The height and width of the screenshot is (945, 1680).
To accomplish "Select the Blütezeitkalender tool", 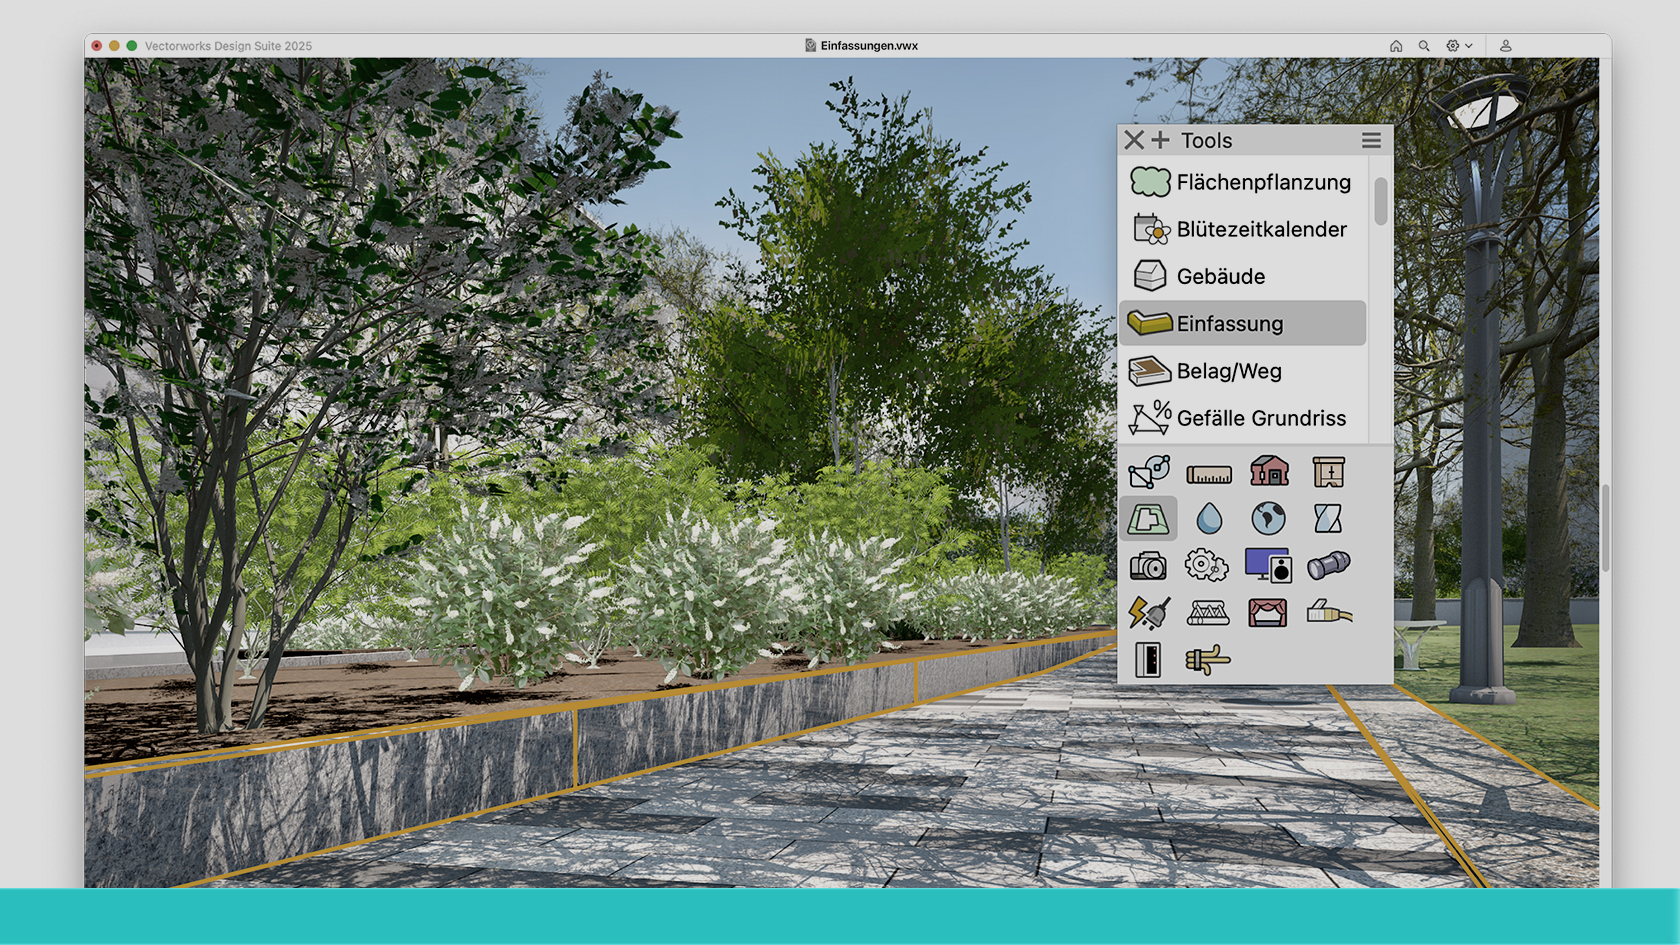I will click(1242, 229).
